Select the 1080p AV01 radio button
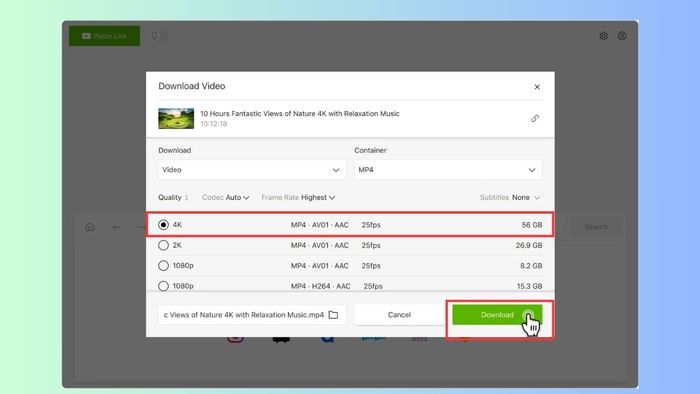Viewport: 700px width, 394px height. tap(163, 265)
